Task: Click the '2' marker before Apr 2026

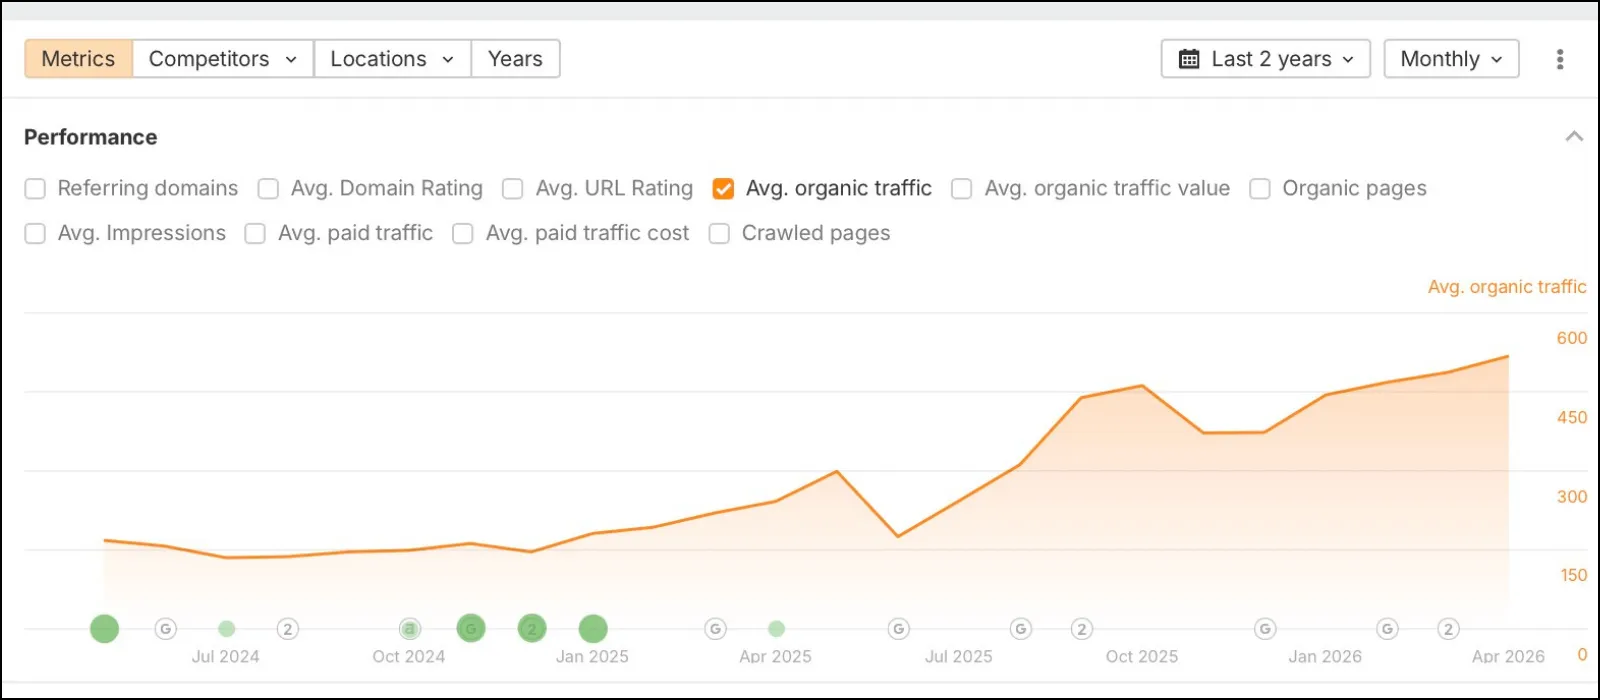Action: (1448, 629)
